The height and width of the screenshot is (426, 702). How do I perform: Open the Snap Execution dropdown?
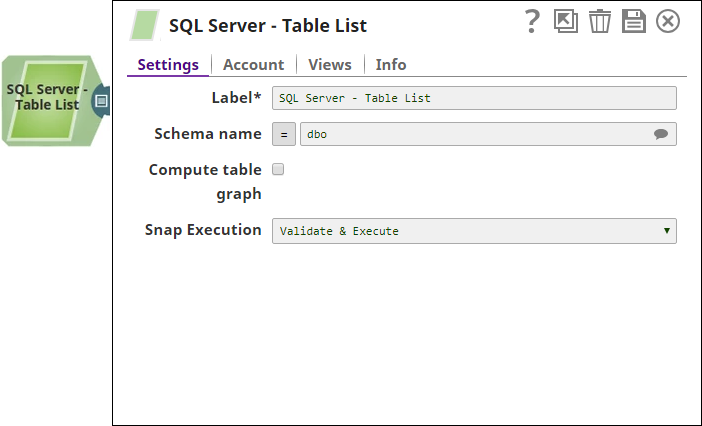click(474, 231)
